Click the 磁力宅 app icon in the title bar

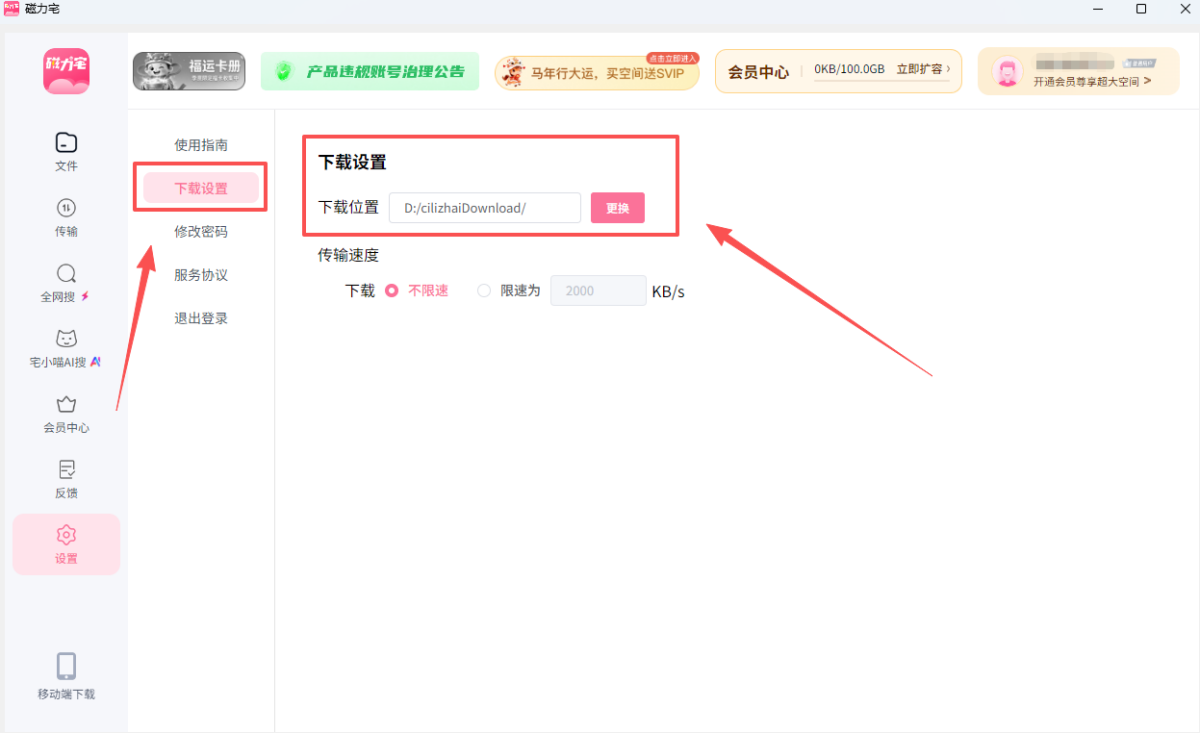point(11,8)
